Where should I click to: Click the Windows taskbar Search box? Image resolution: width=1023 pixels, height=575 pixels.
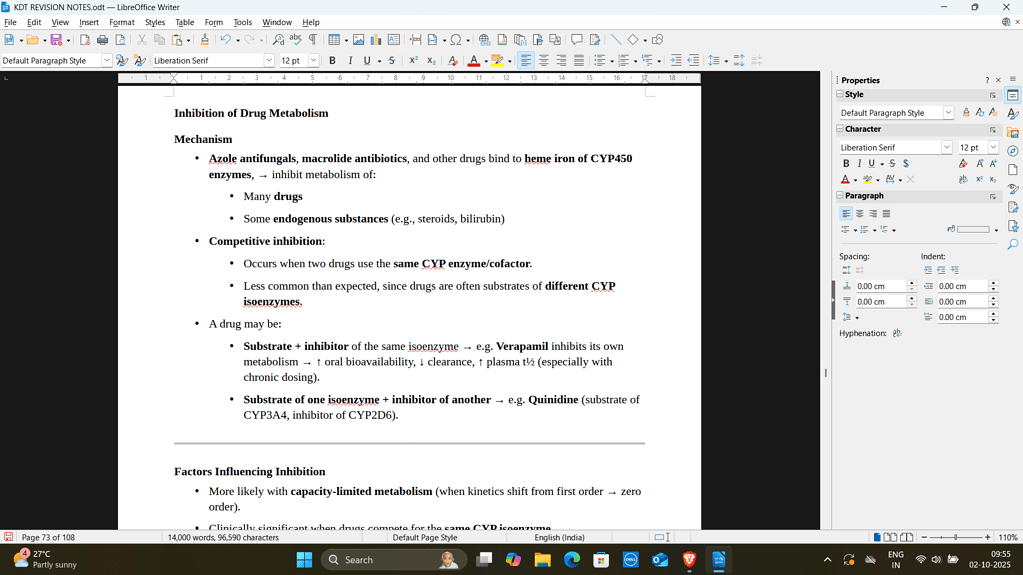click(x=393, y=559)
